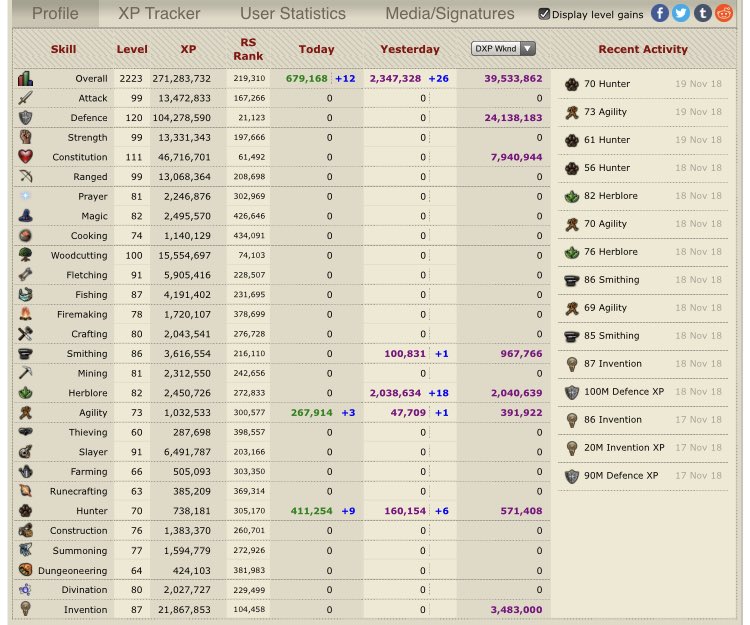Click the Runecrafting skill icon
Image resolution: width=750 pixels, height=625 pixels.
[25, 491]
